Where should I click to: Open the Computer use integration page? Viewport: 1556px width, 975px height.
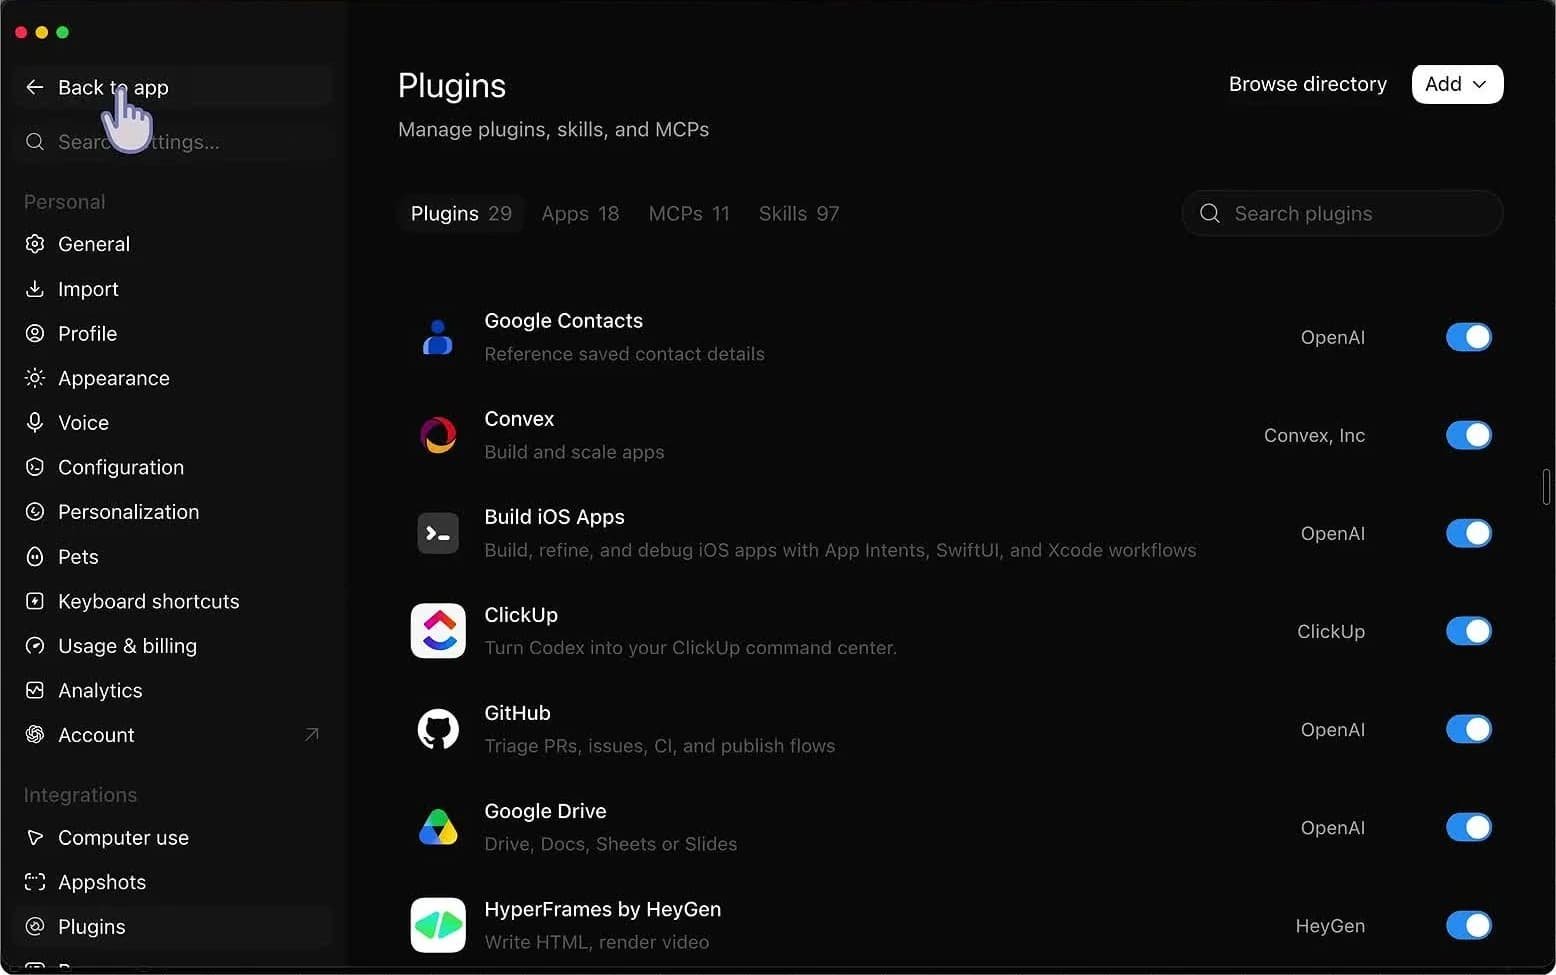(x=173, y=837)
